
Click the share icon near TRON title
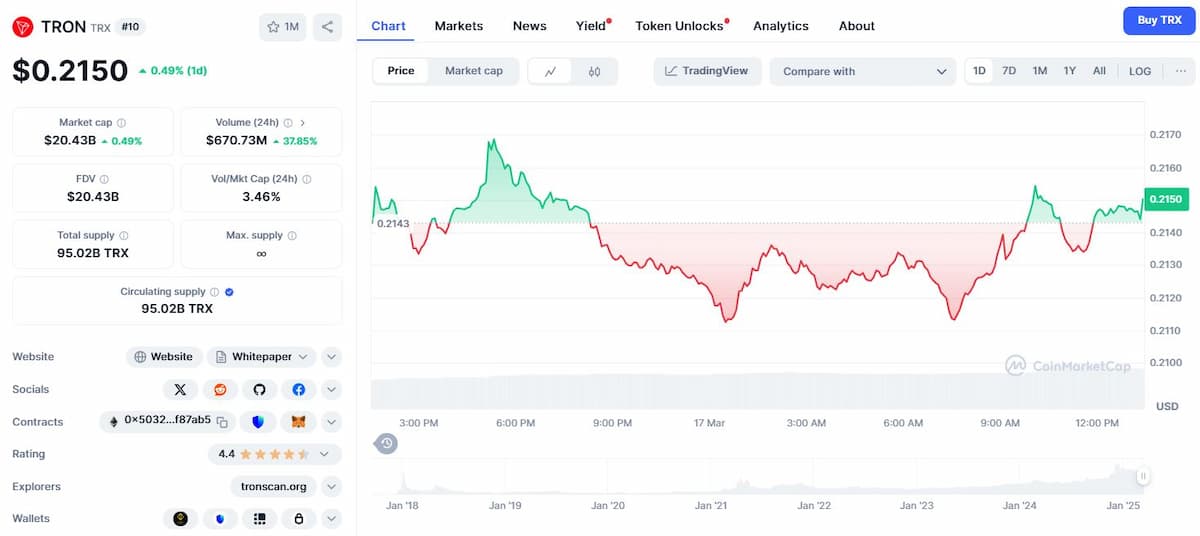(327, 27)
